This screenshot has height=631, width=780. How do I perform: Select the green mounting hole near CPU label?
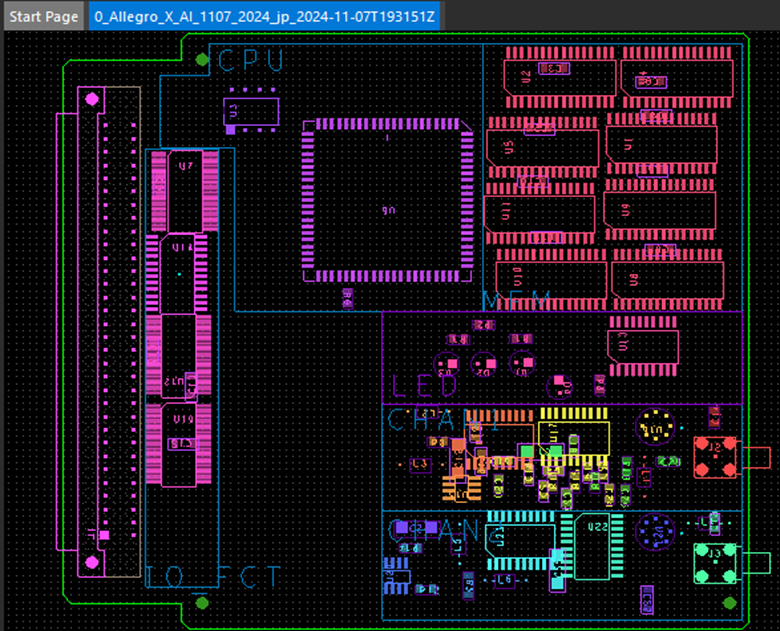coord(203,60)
